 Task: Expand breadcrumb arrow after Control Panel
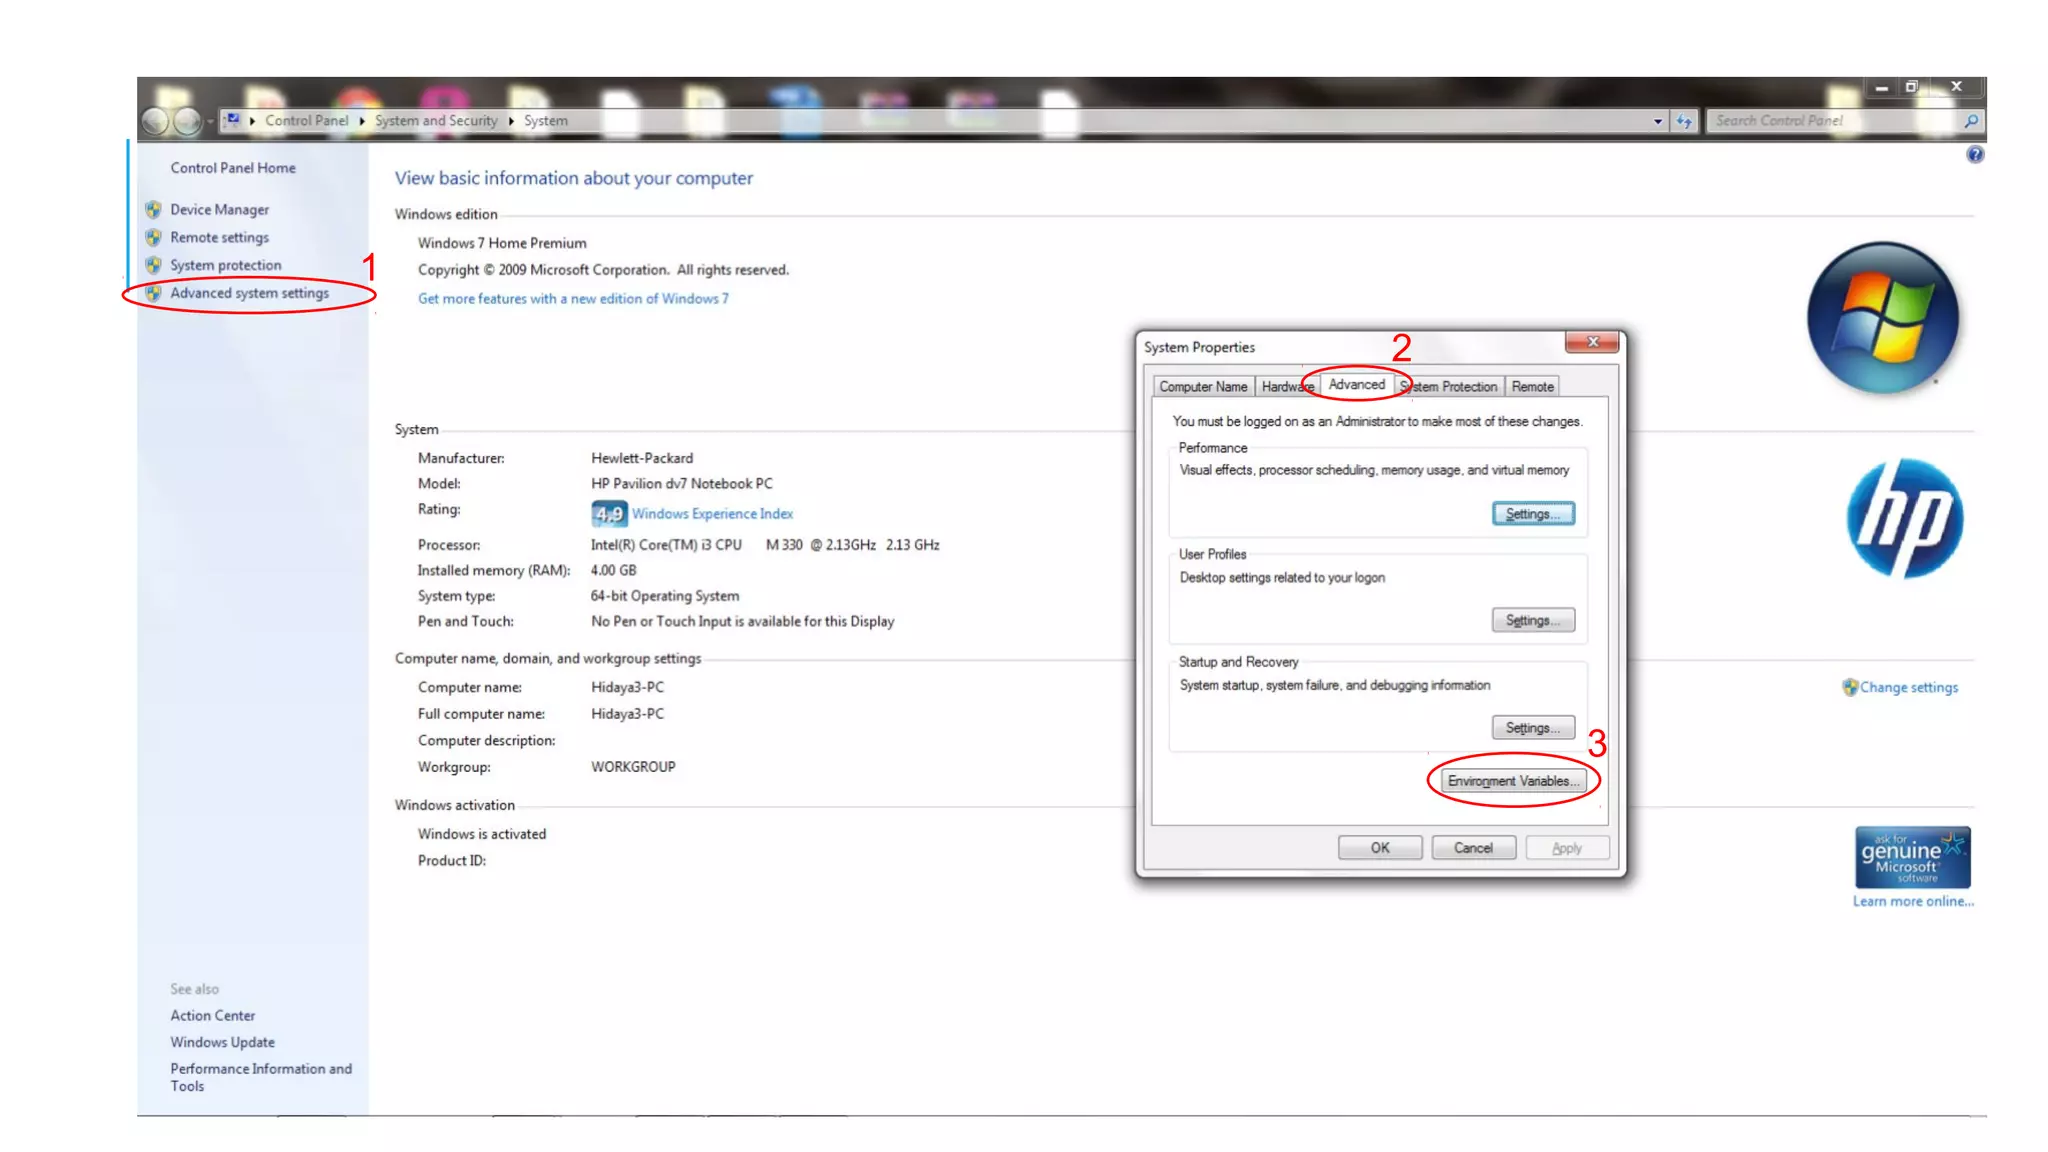362,121
